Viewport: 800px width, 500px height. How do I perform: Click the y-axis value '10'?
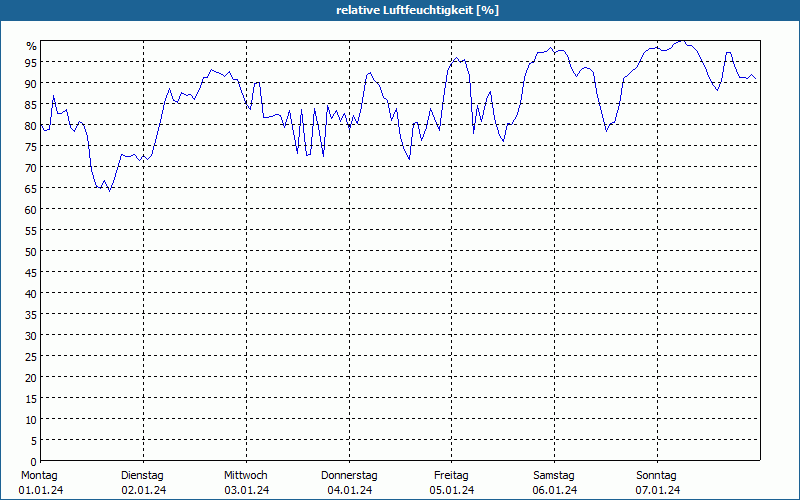(x=31, y=419)
